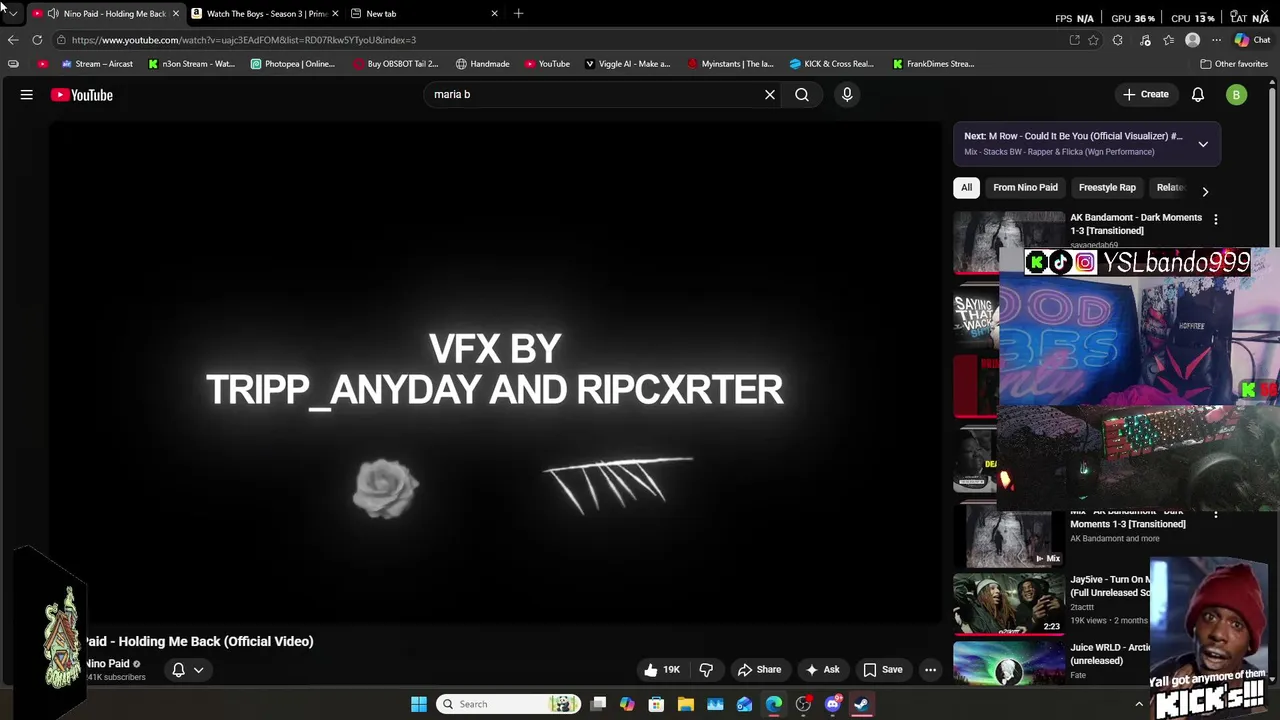
Task: Filter by Freestyle Rap chip
Action: pyautogui.click(x=1107, y=187)
